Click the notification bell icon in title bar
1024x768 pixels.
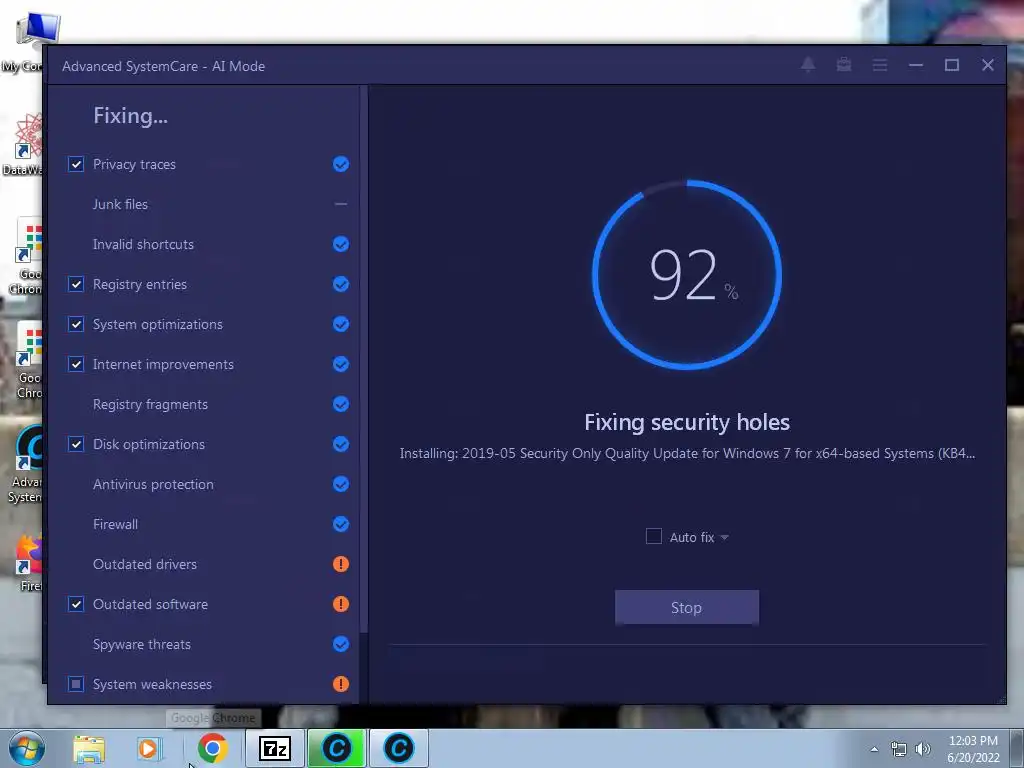[x=808, y=65]
